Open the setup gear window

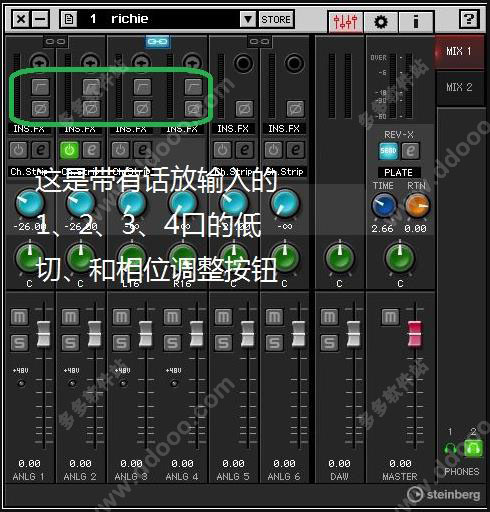point(381,22)
